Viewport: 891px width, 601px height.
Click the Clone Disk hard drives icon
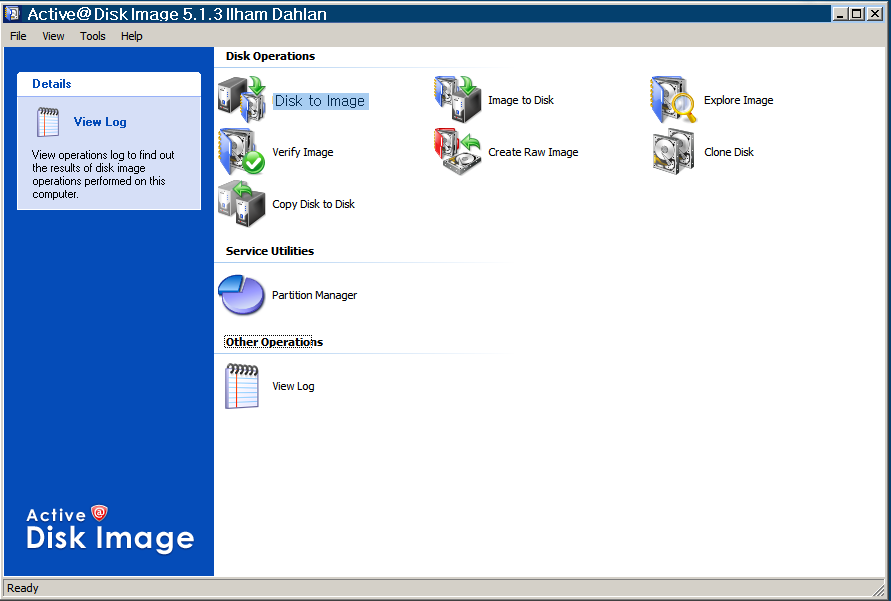[x=673, y=152]
